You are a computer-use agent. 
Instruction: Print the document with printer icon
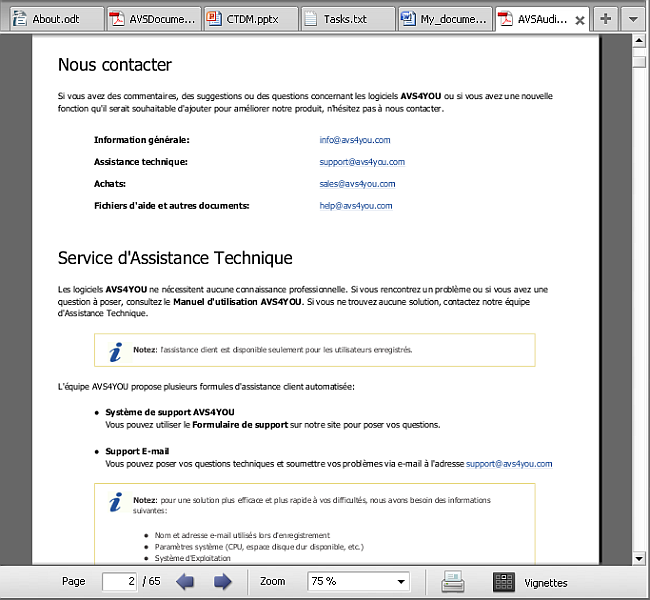[x=453, y=581]
